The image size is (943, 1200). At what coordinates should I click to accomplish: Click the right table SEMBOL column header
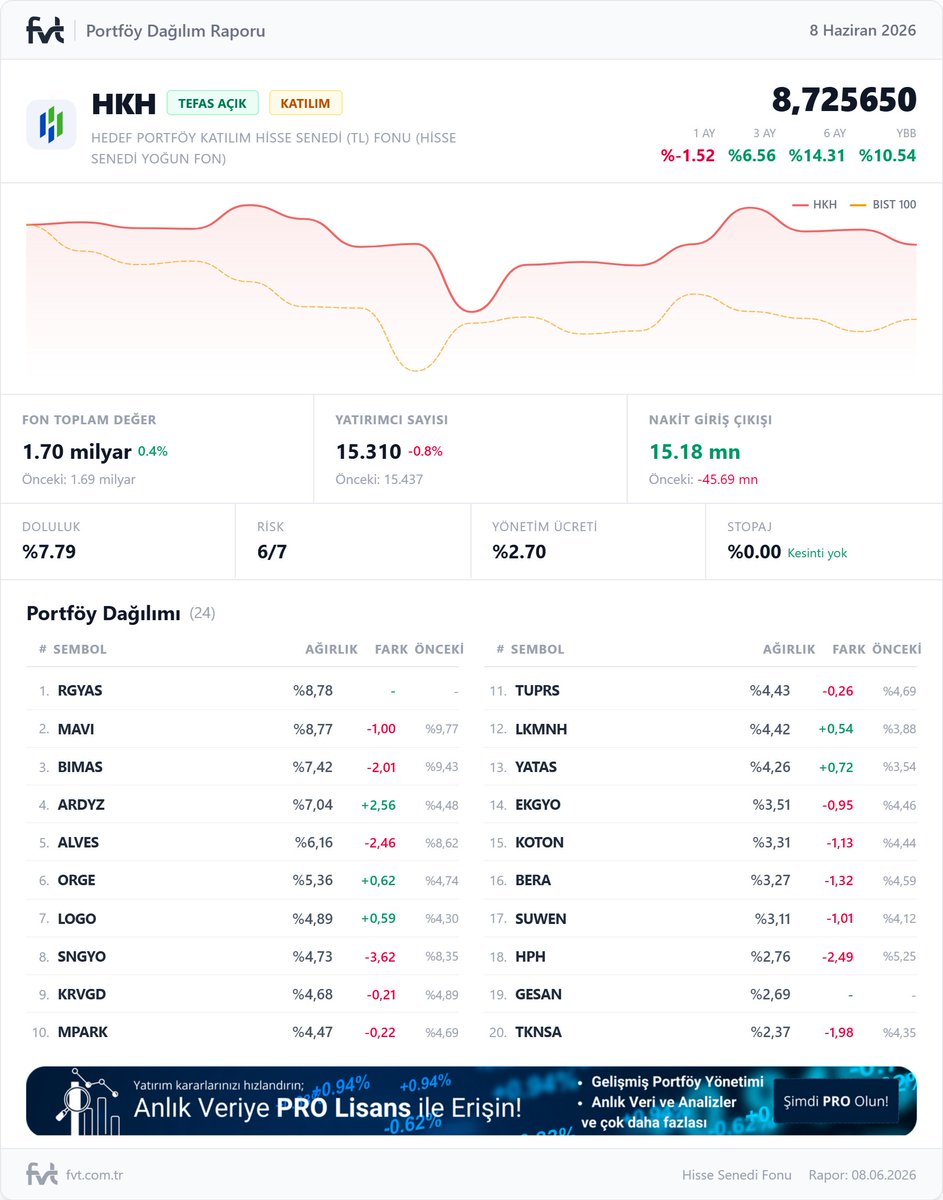coord(537,649)
